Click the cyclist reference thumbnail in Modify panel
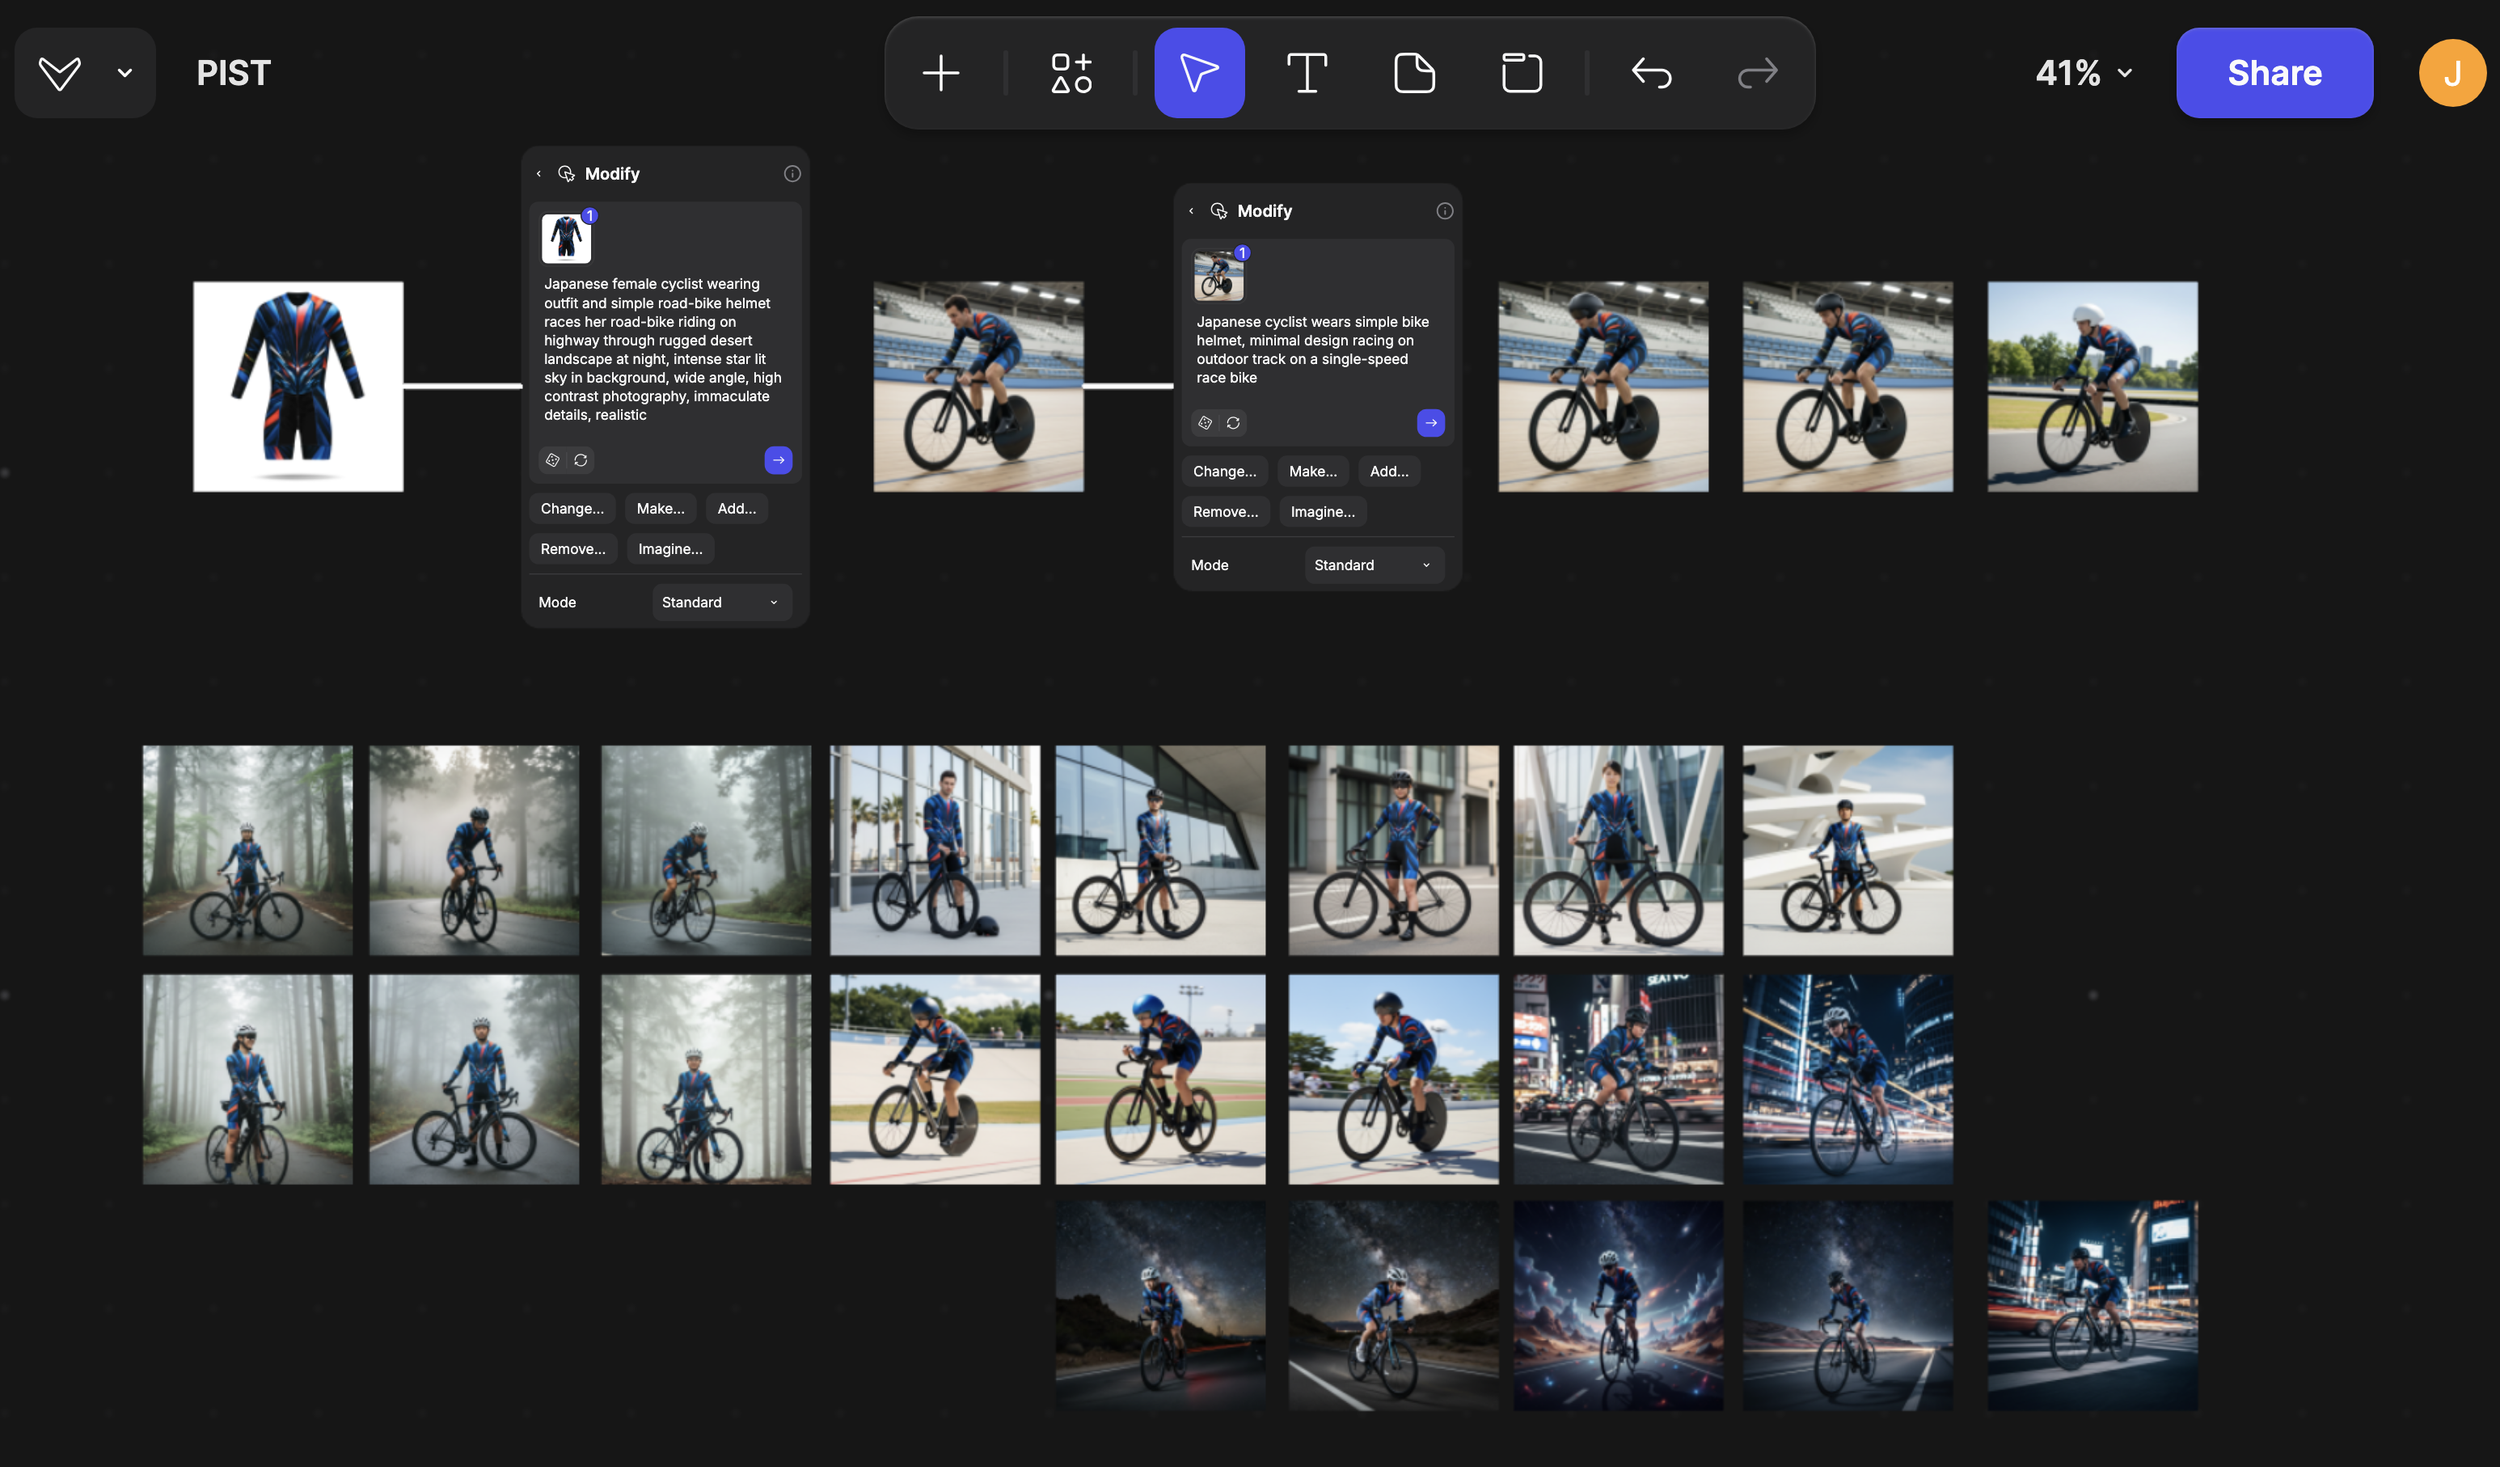Screen dimensions: 2500x1467 click(x=1219, y=276)
